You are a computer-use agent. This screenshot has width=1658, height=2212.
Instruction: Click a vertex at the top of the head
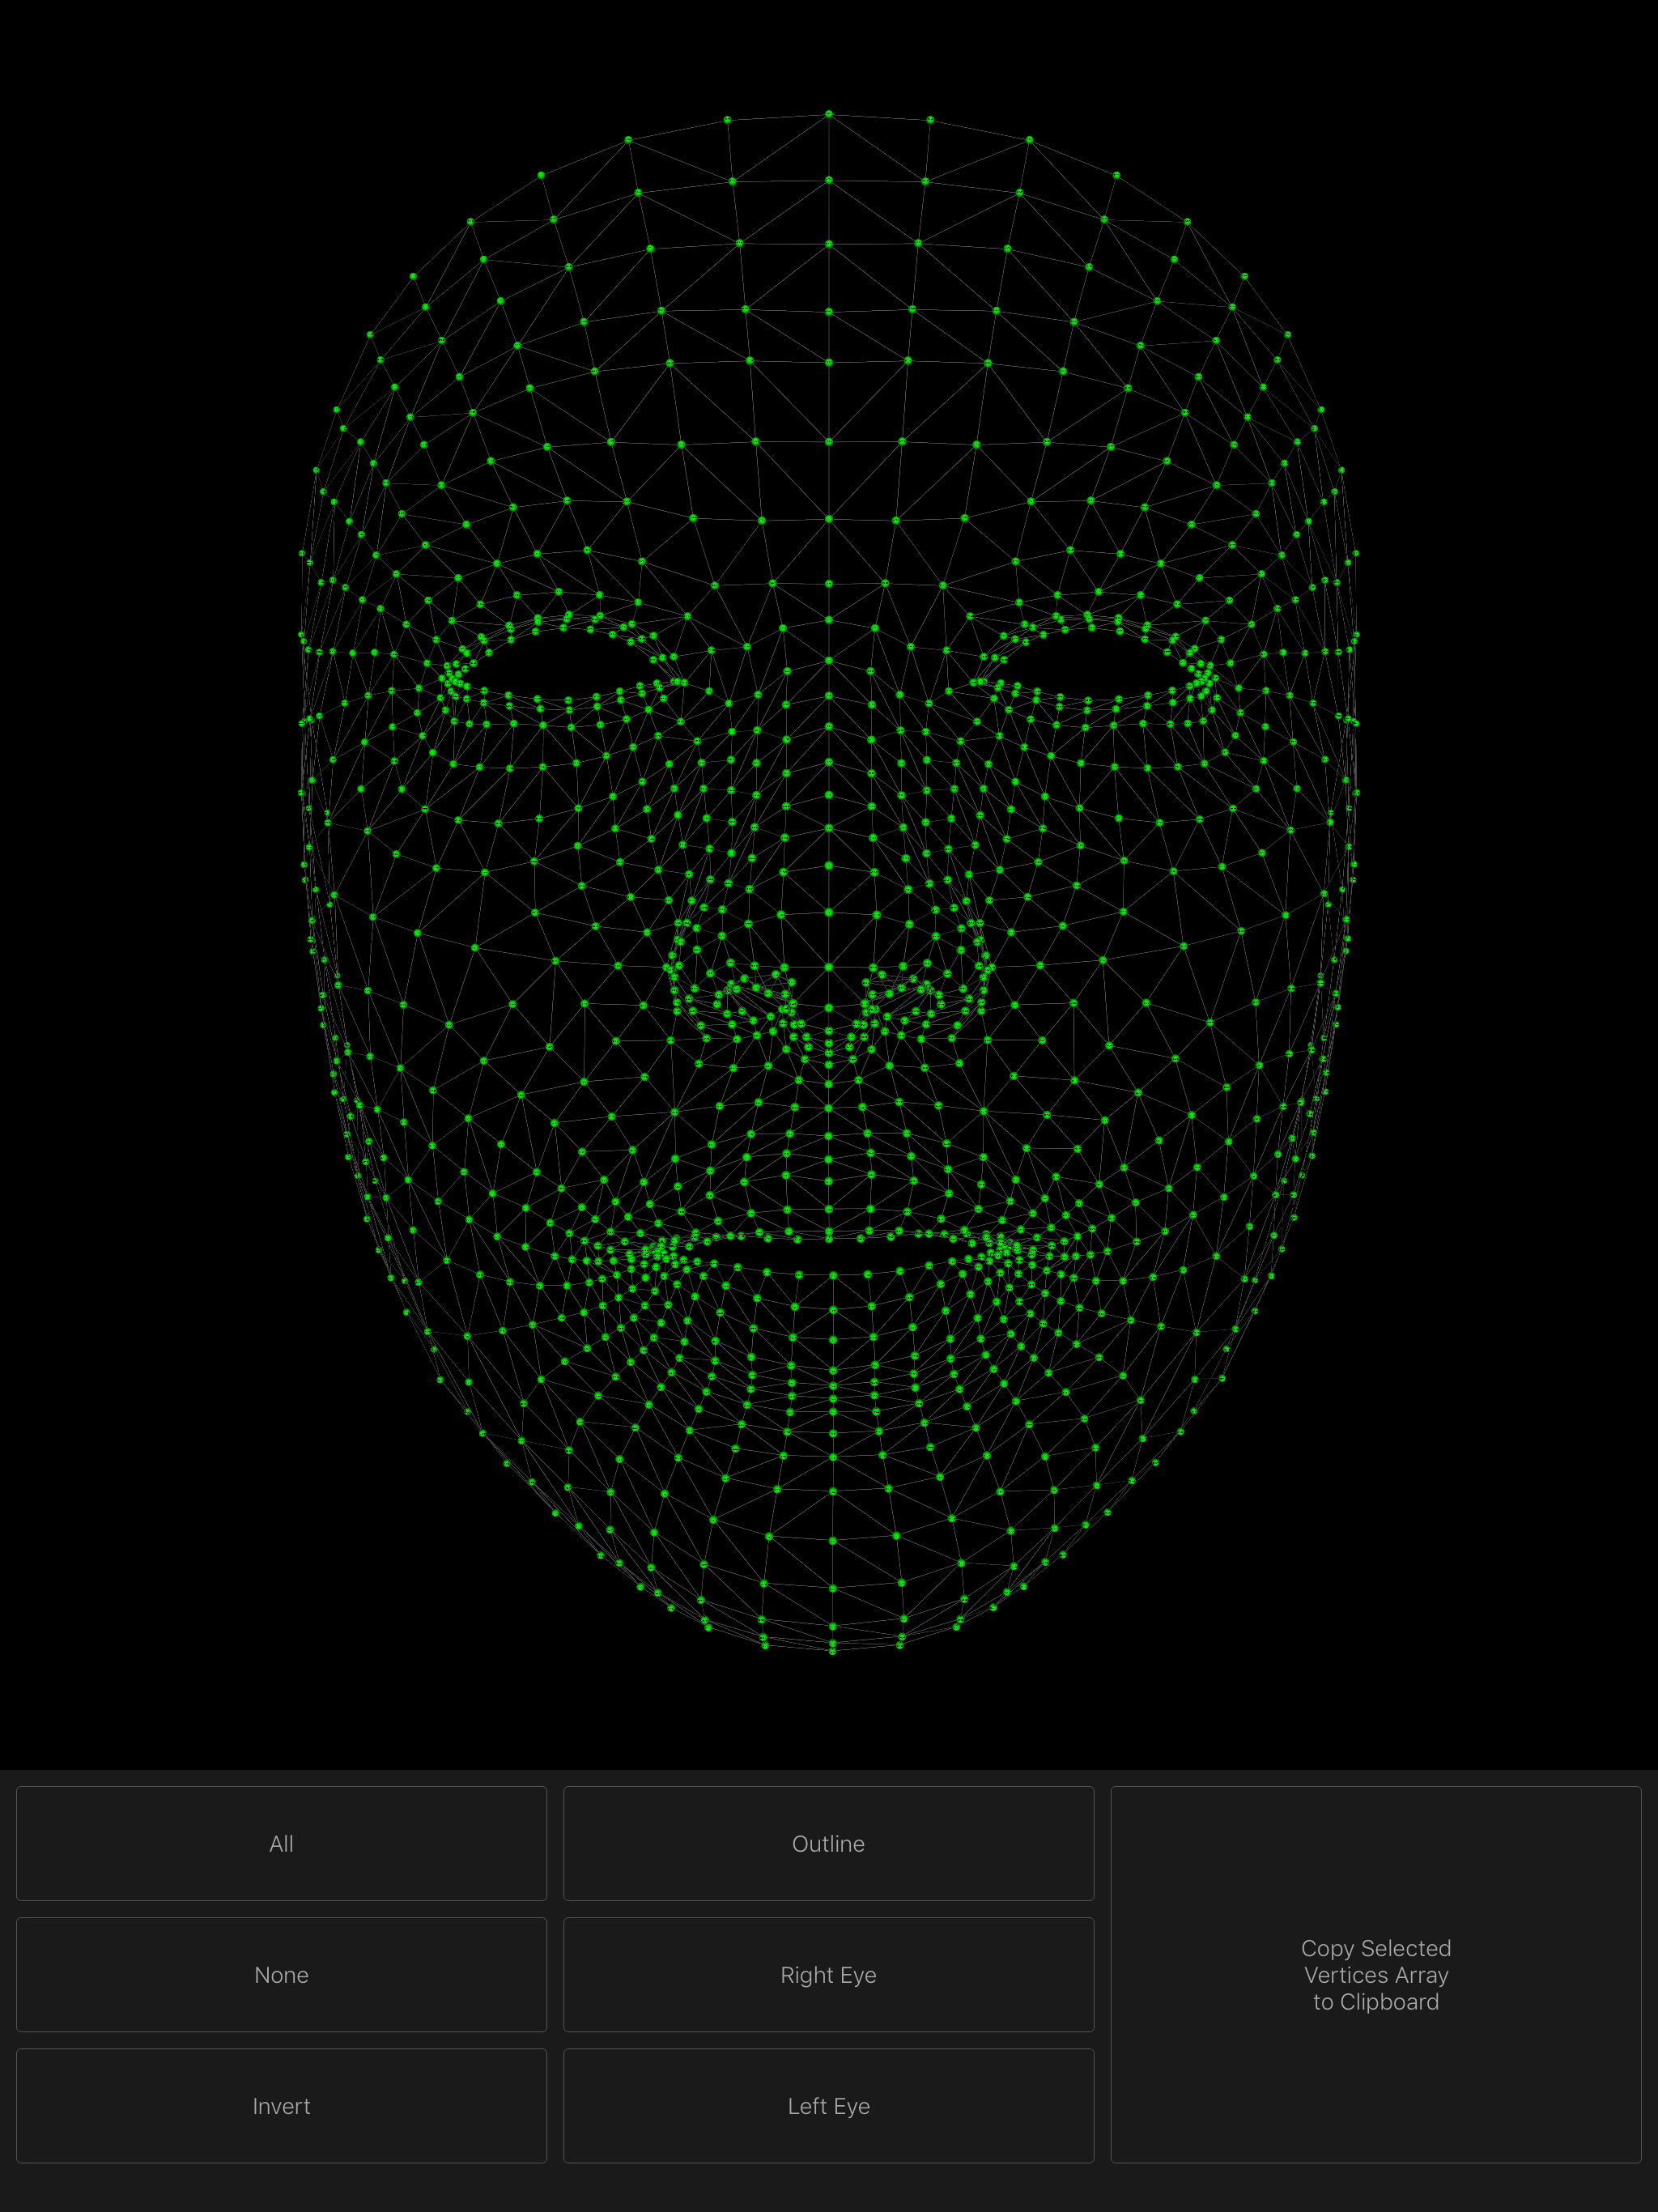(x=828, y=115)
